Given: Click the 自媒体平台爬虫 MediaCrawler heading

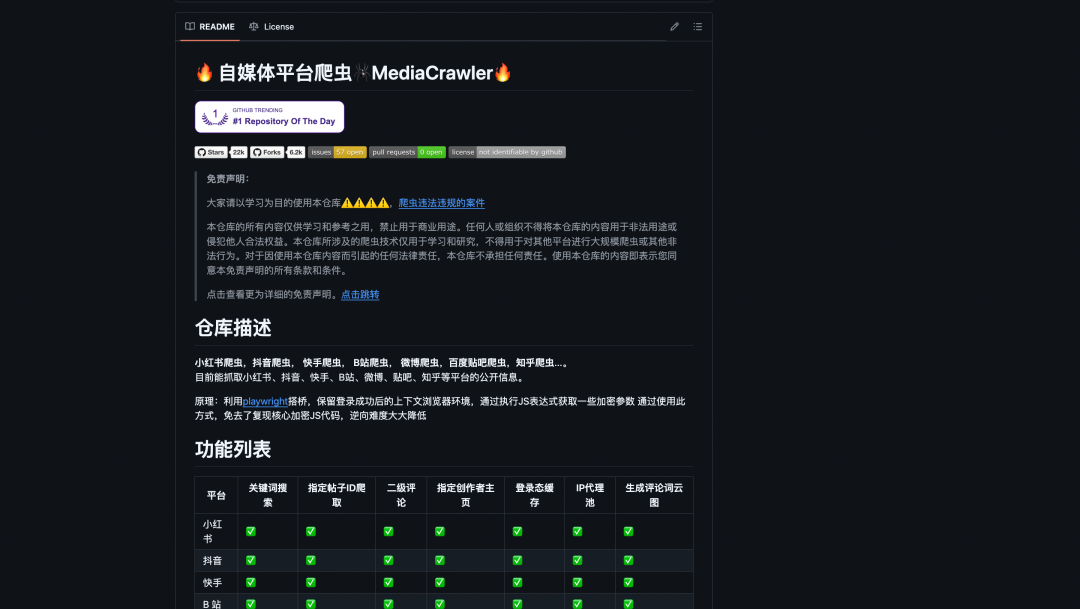Looking at the screenshot, I should click(353, 73).
